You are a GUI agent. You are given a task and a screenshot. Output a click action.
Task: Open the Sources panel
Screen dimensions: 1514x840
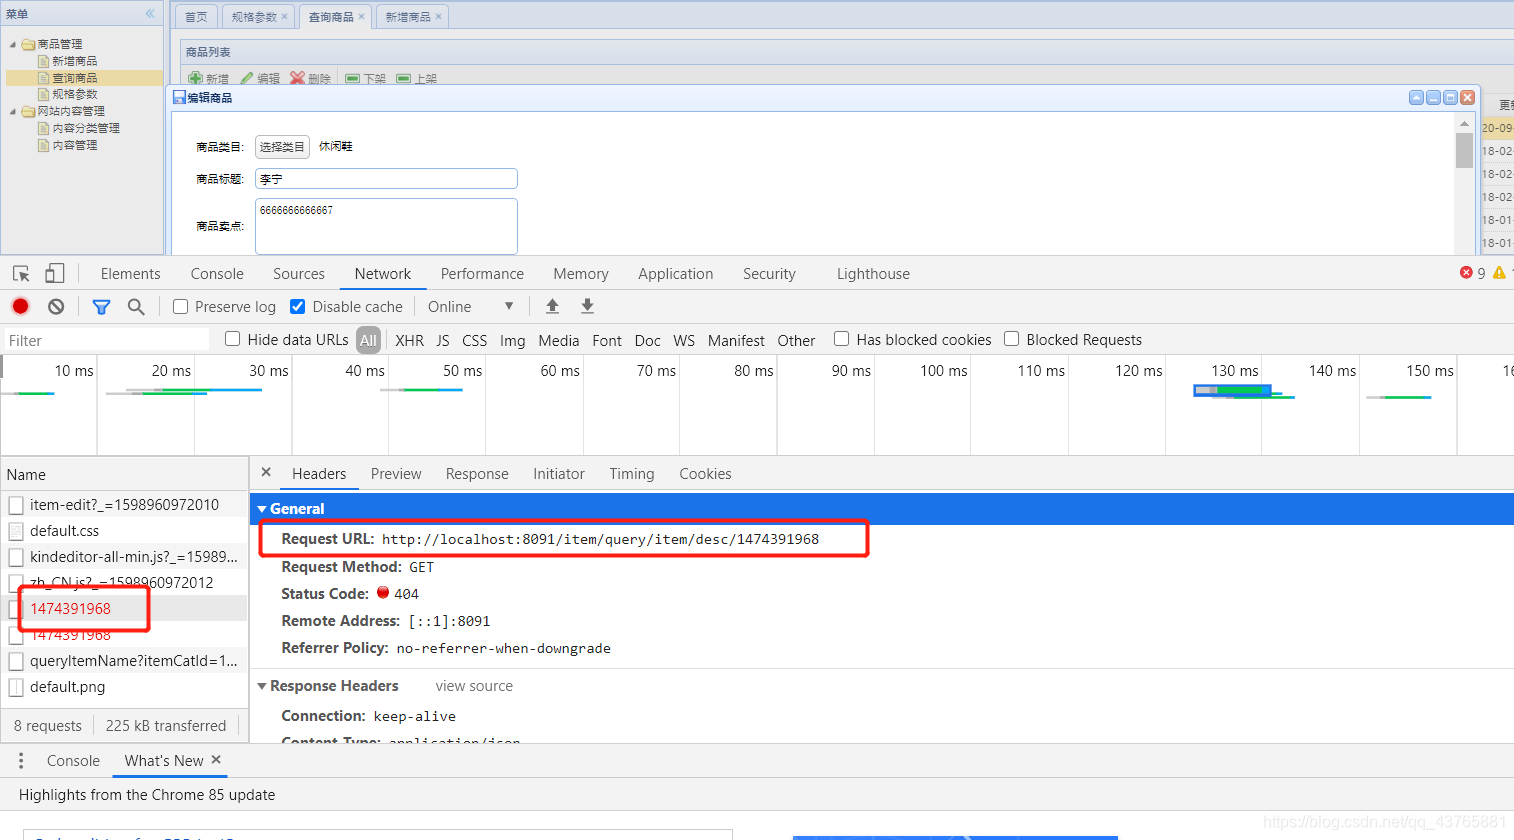299,274
